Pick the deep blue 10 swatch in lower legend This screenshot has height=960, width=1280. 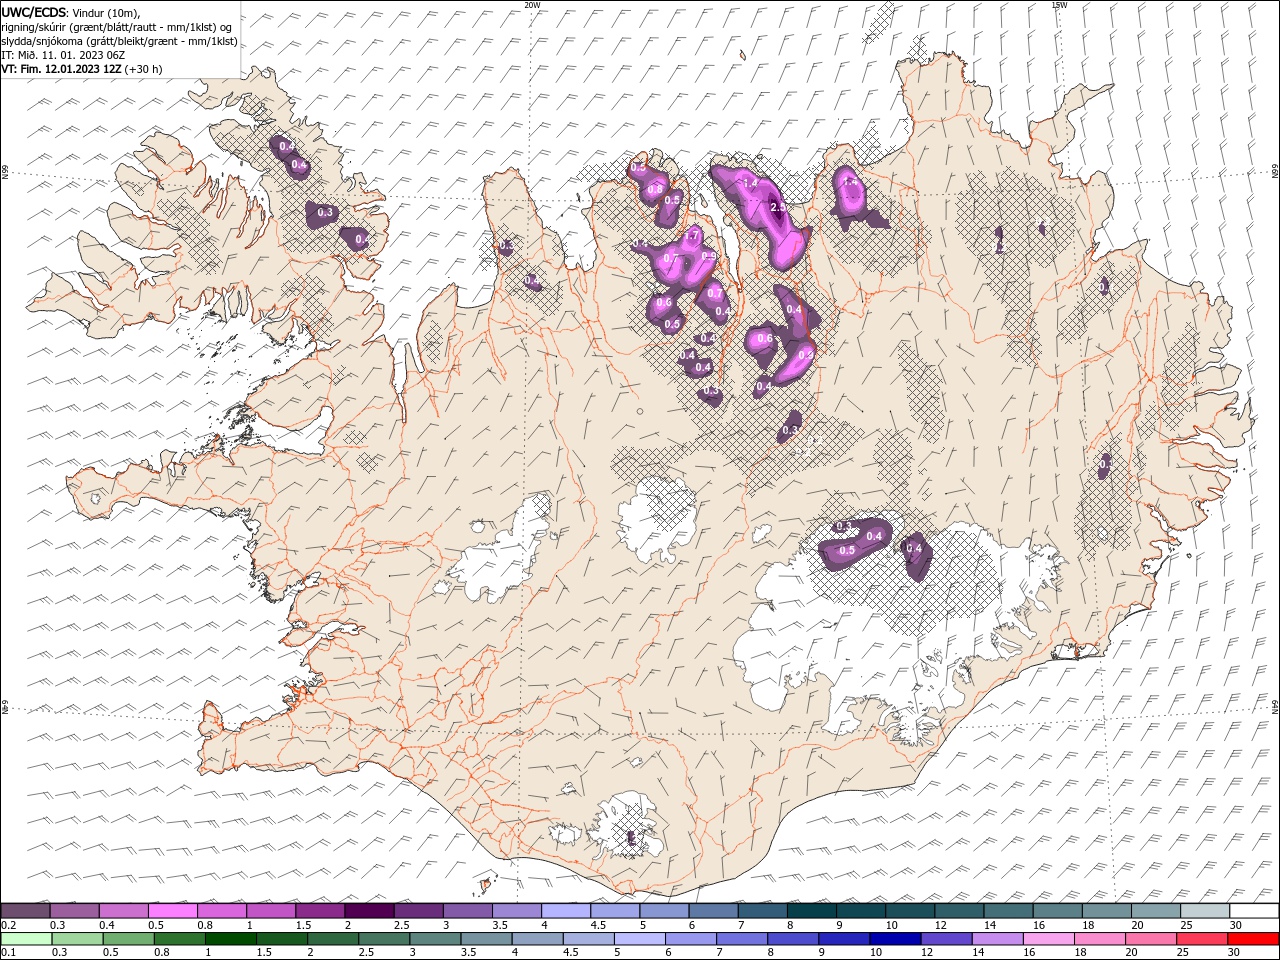(895, 939)
